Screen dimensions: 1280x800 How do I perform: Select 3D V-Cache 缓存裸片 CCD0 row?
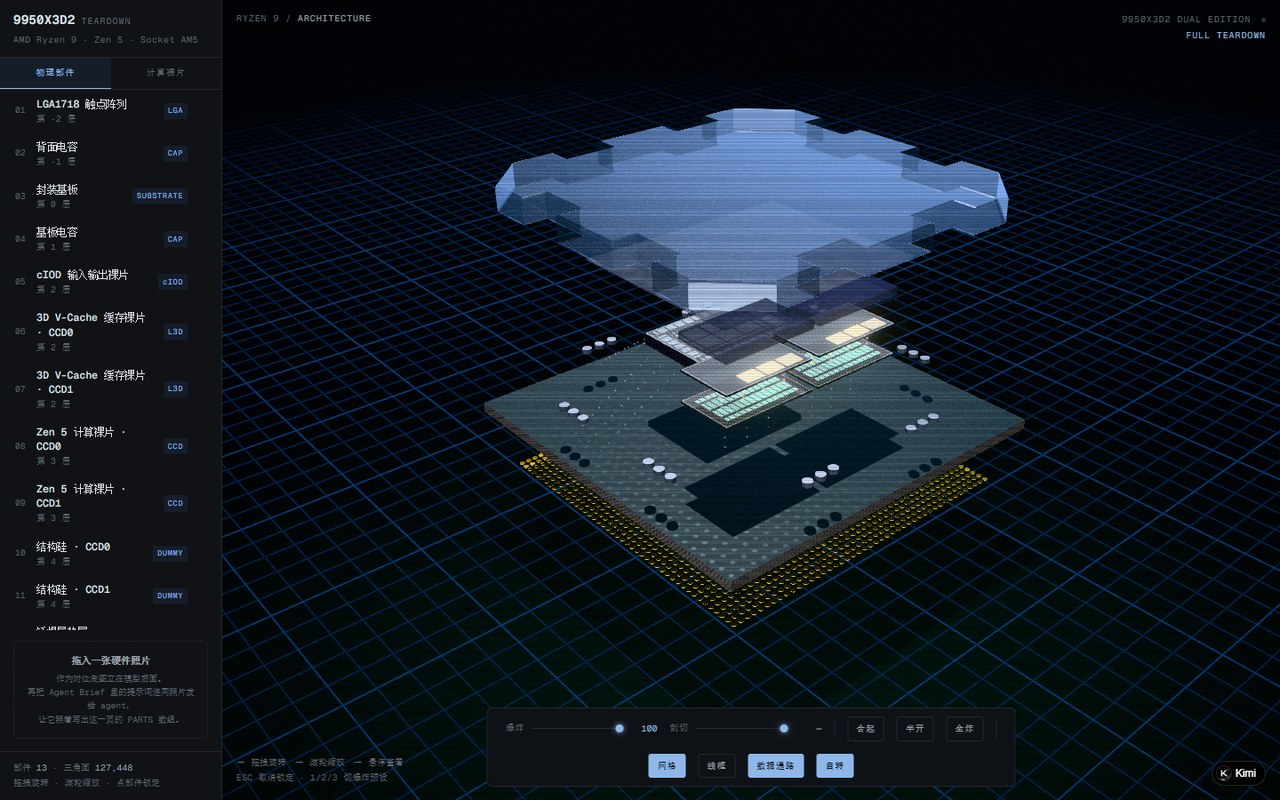(111, 332)
